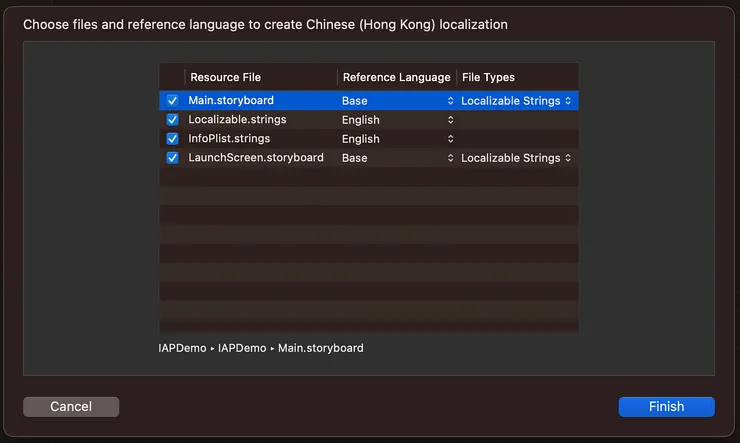Select the Localizable.strings file row
The height and width of the screenshot is (443, 740).
237,120
